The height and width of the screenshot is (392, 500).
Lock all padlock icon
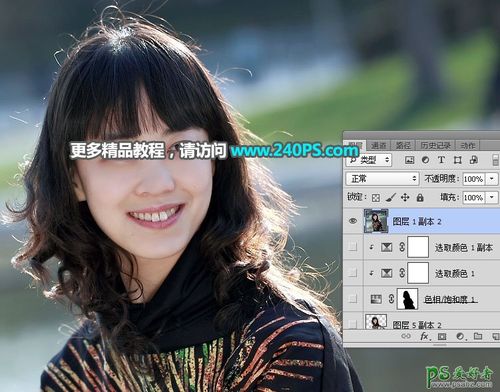point(420,198)
